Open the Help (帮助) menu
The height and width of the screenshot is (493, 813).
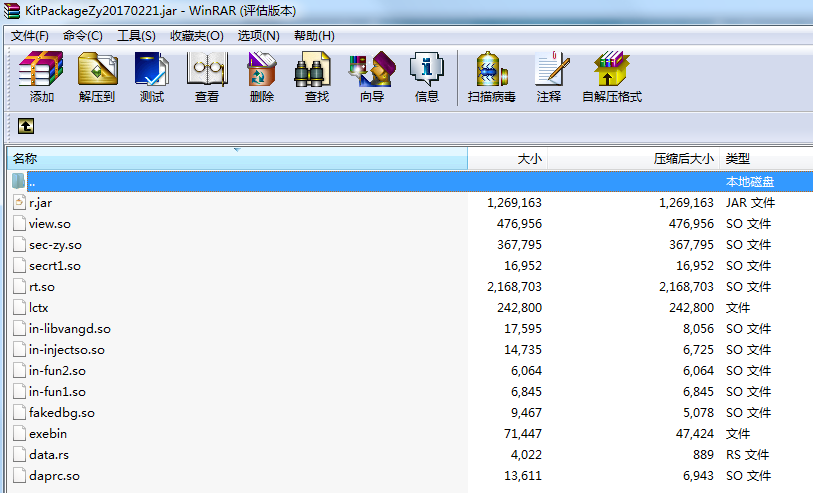314,36
